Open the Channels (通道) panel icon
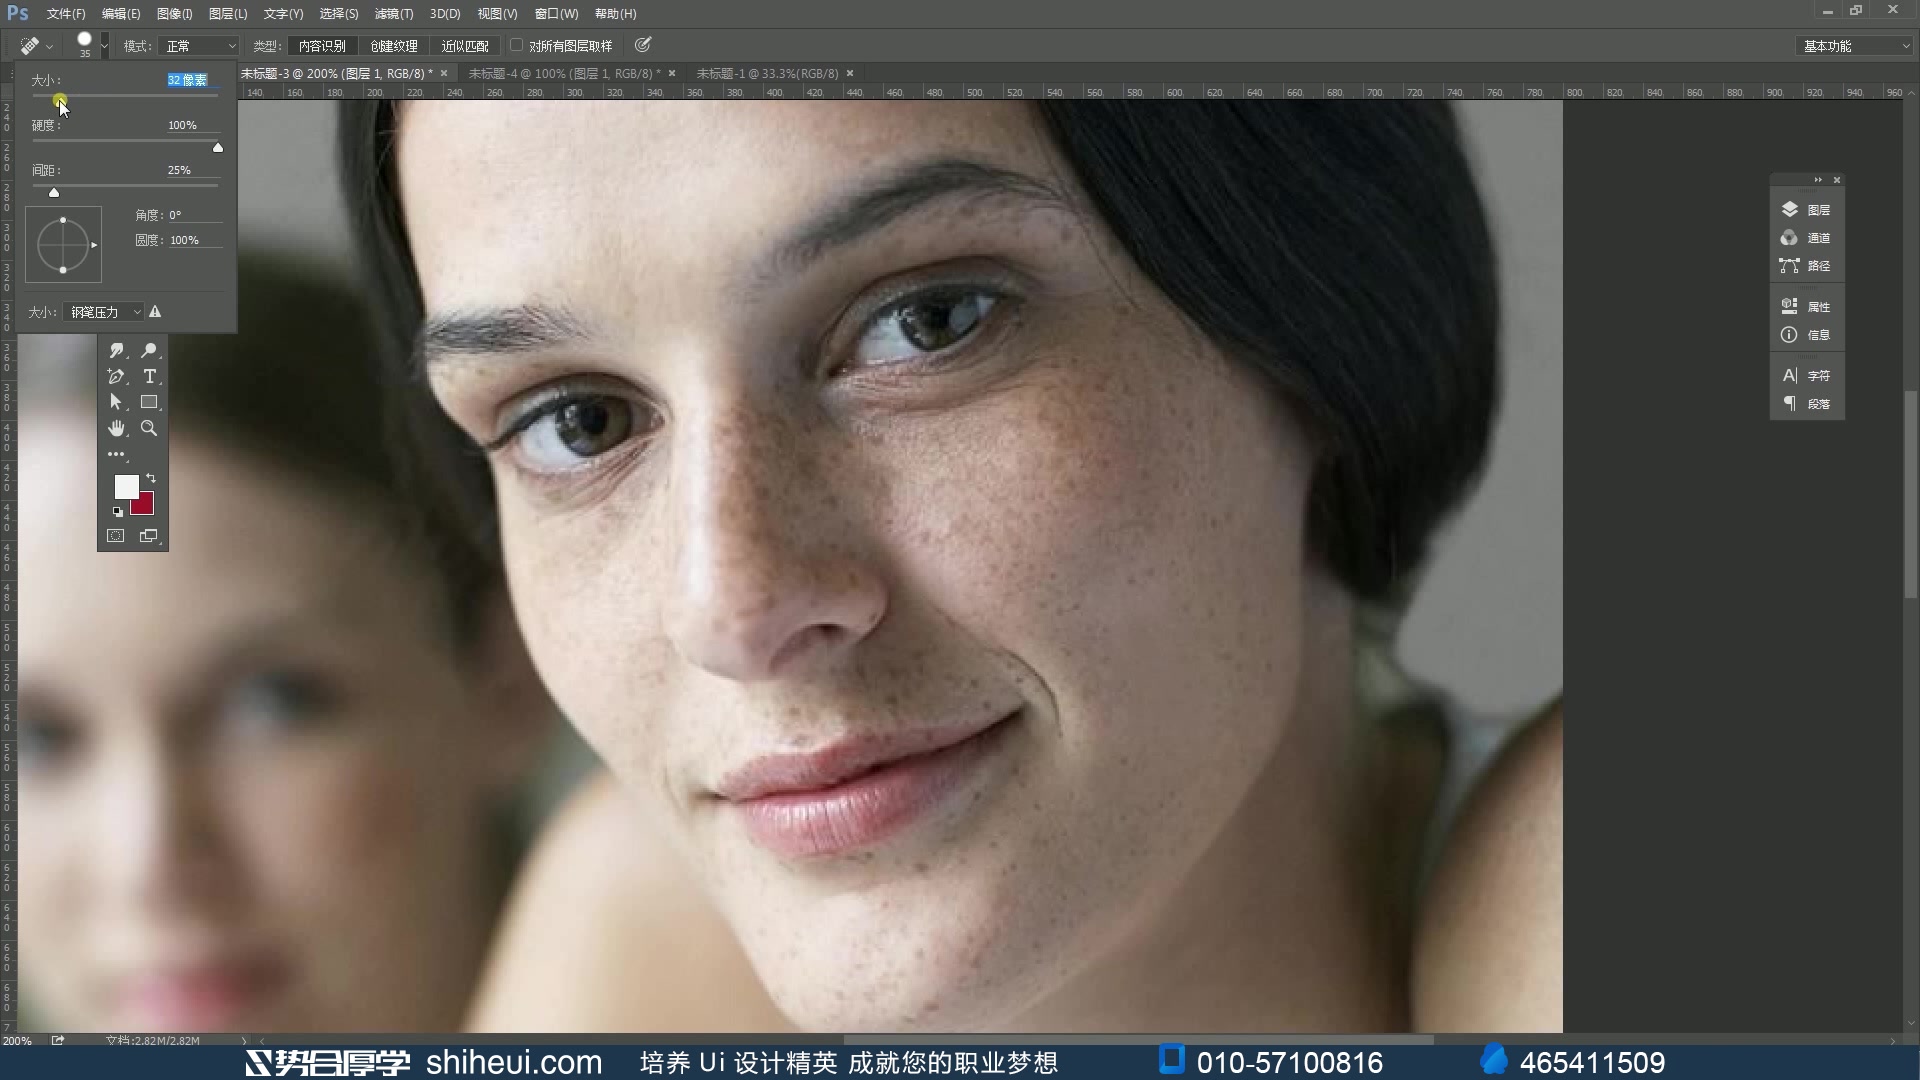1920x1080 pixels. (1790, 238)
